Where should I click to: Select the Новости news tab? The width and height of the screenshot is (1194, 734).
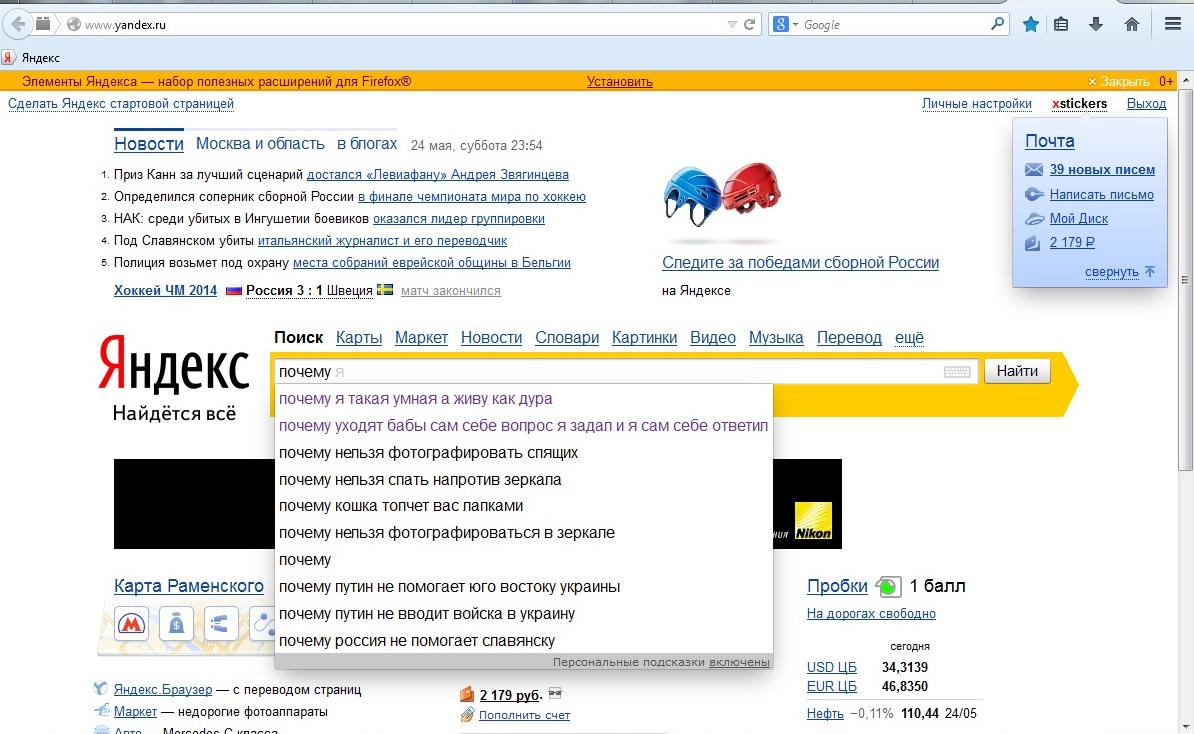click(x=149, y=144)
